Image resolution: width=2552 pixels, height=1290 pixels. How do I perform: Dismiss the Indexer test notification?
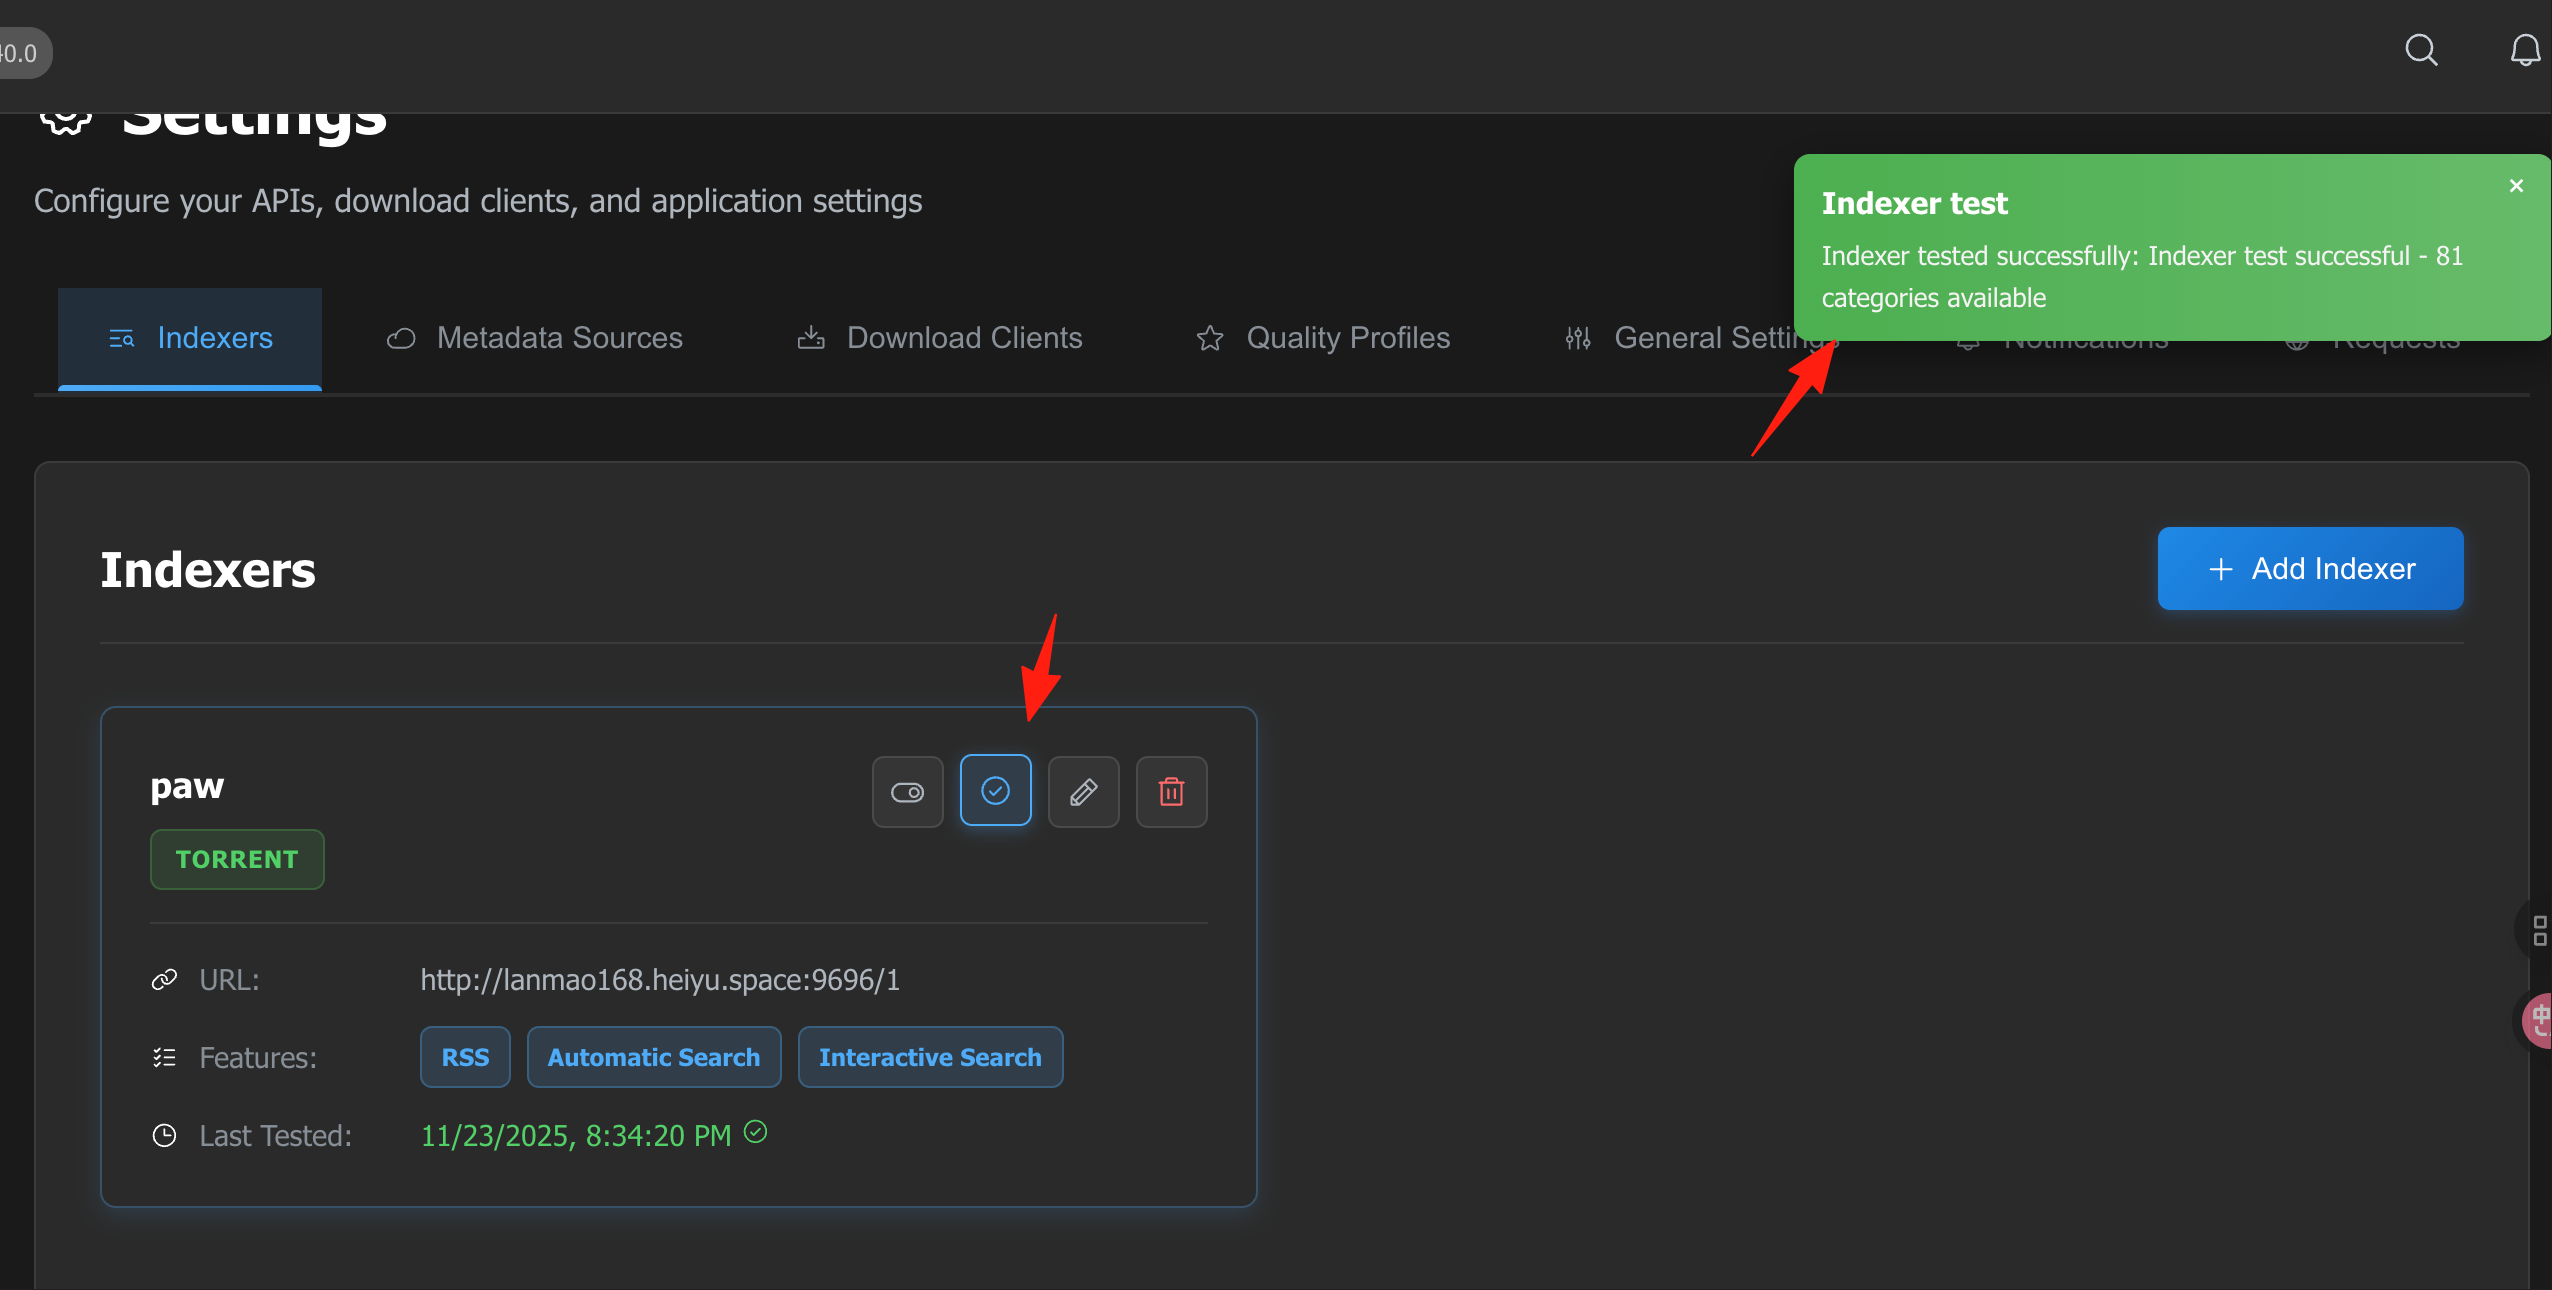(x=2516, y=186)
